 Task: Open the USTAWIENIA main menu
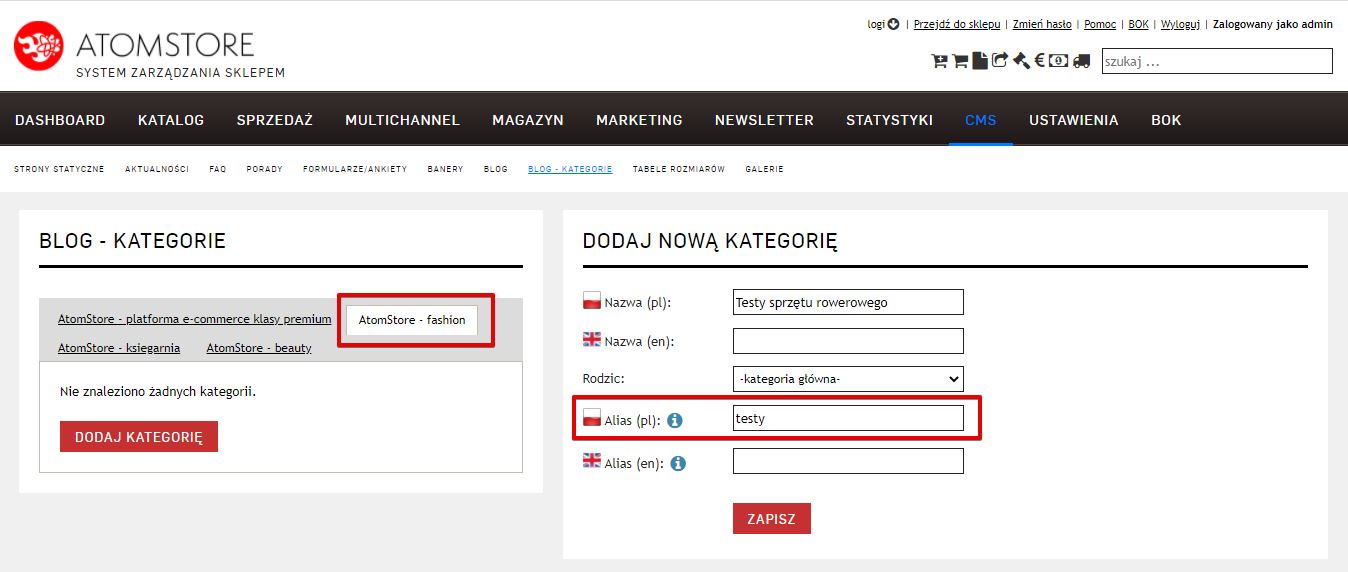click(x=1074, y=120)
